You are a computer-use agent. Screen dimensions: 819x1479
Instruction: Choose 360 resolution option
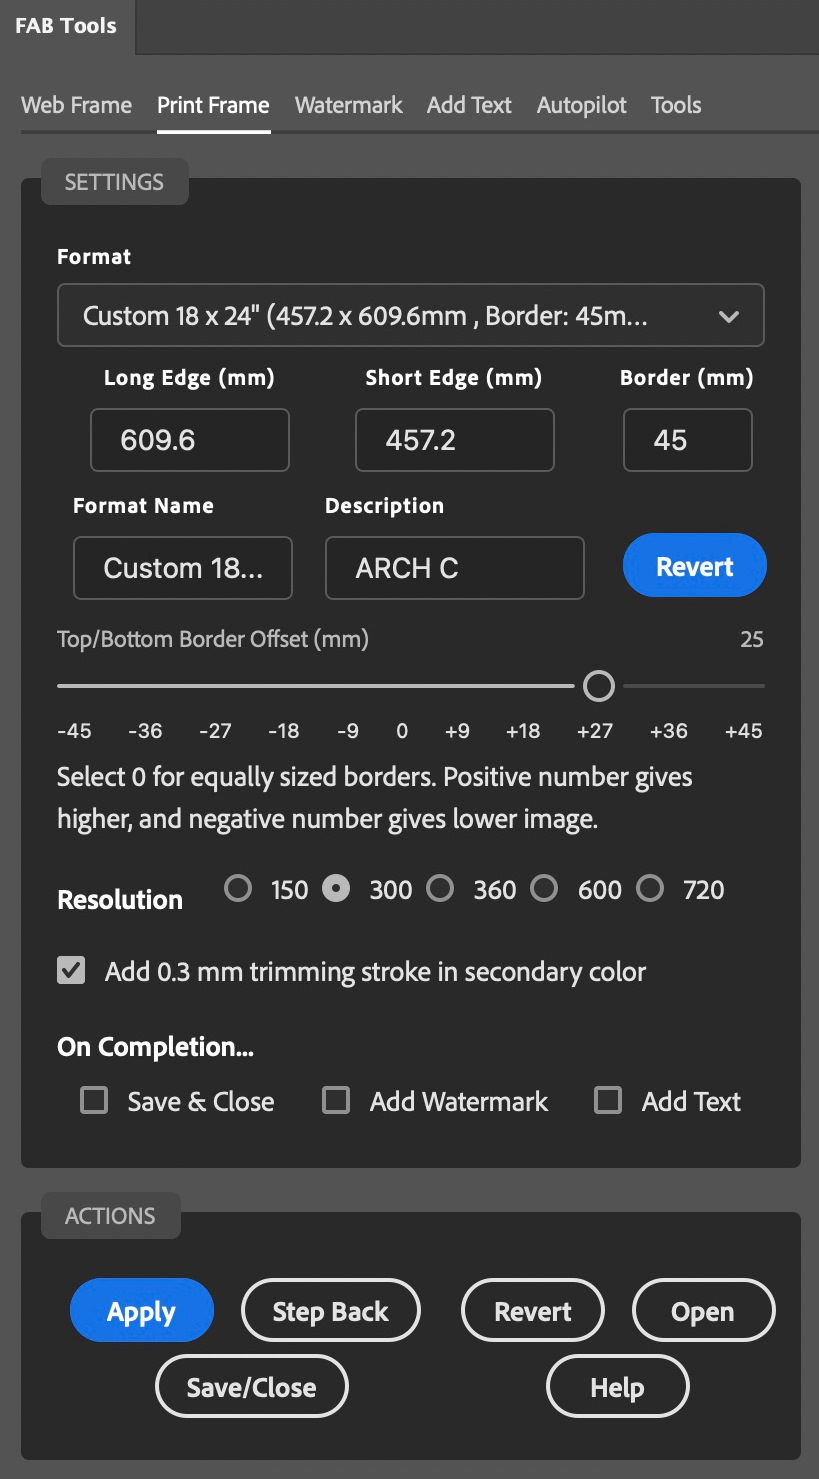[440, 889]
